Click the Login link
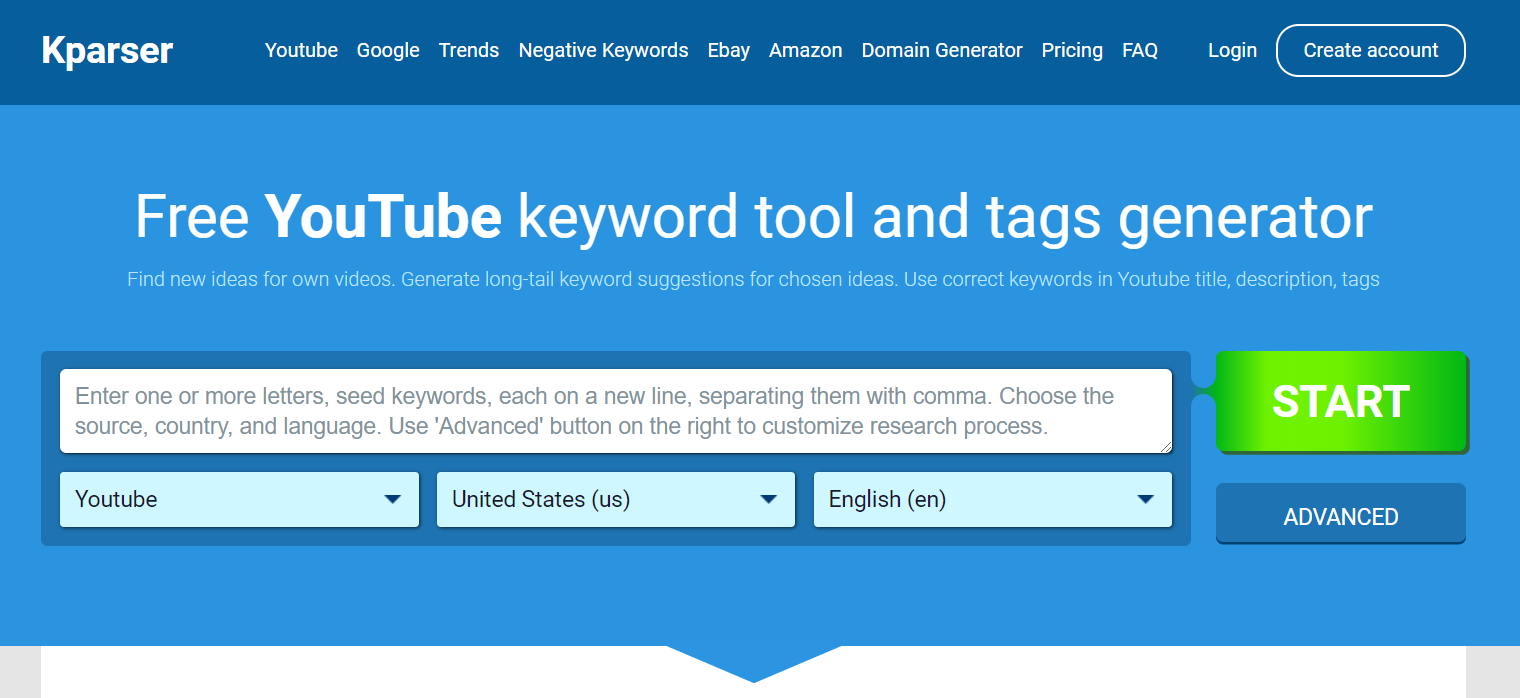The width and height of the screenshot is (1520, 698). click(1232, 50)
